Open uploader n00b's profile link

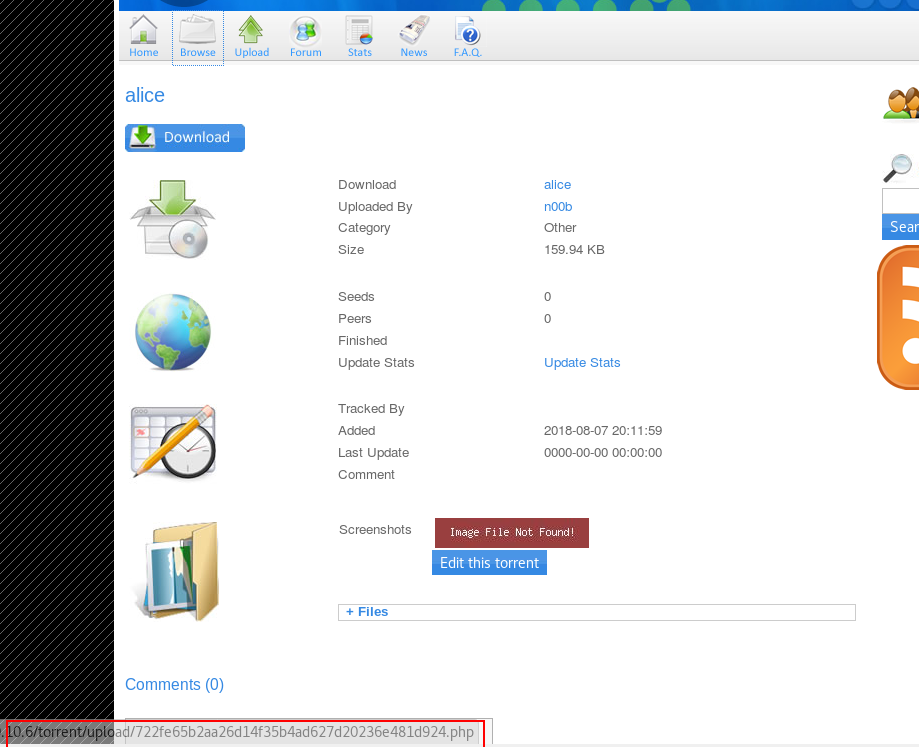click(557, 207)
